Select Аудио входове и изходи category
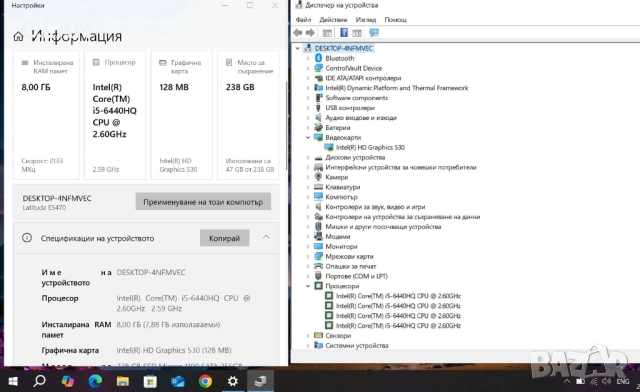This screenshot has height=392, width=640. 361,118
